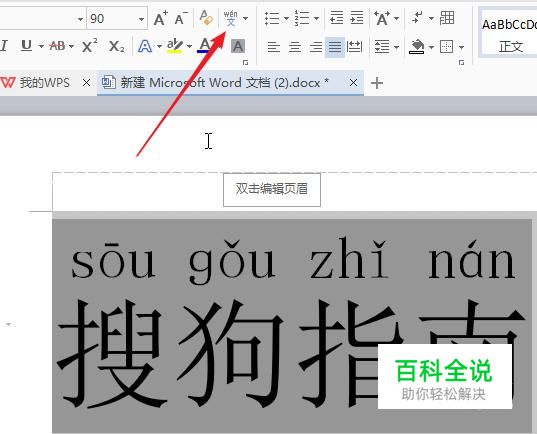The image size is (537, 434).
Task: Click the 双击编辑页眉 header hint
Action: tap(272, 189)
